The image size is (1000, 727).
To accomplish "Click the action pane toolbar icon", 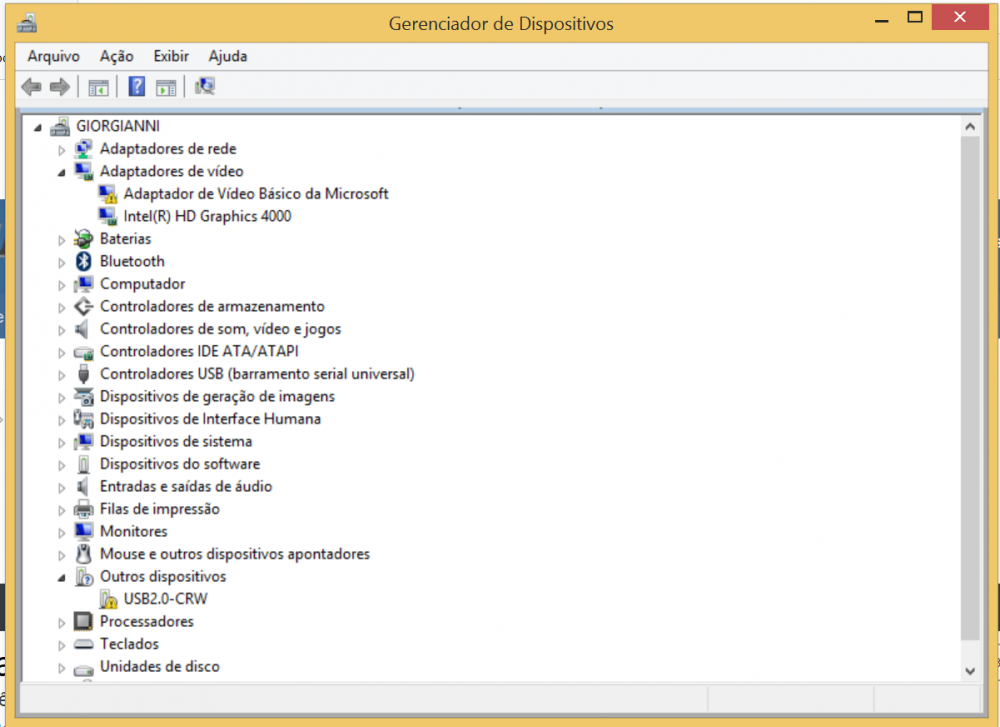I will pos(166,87).
